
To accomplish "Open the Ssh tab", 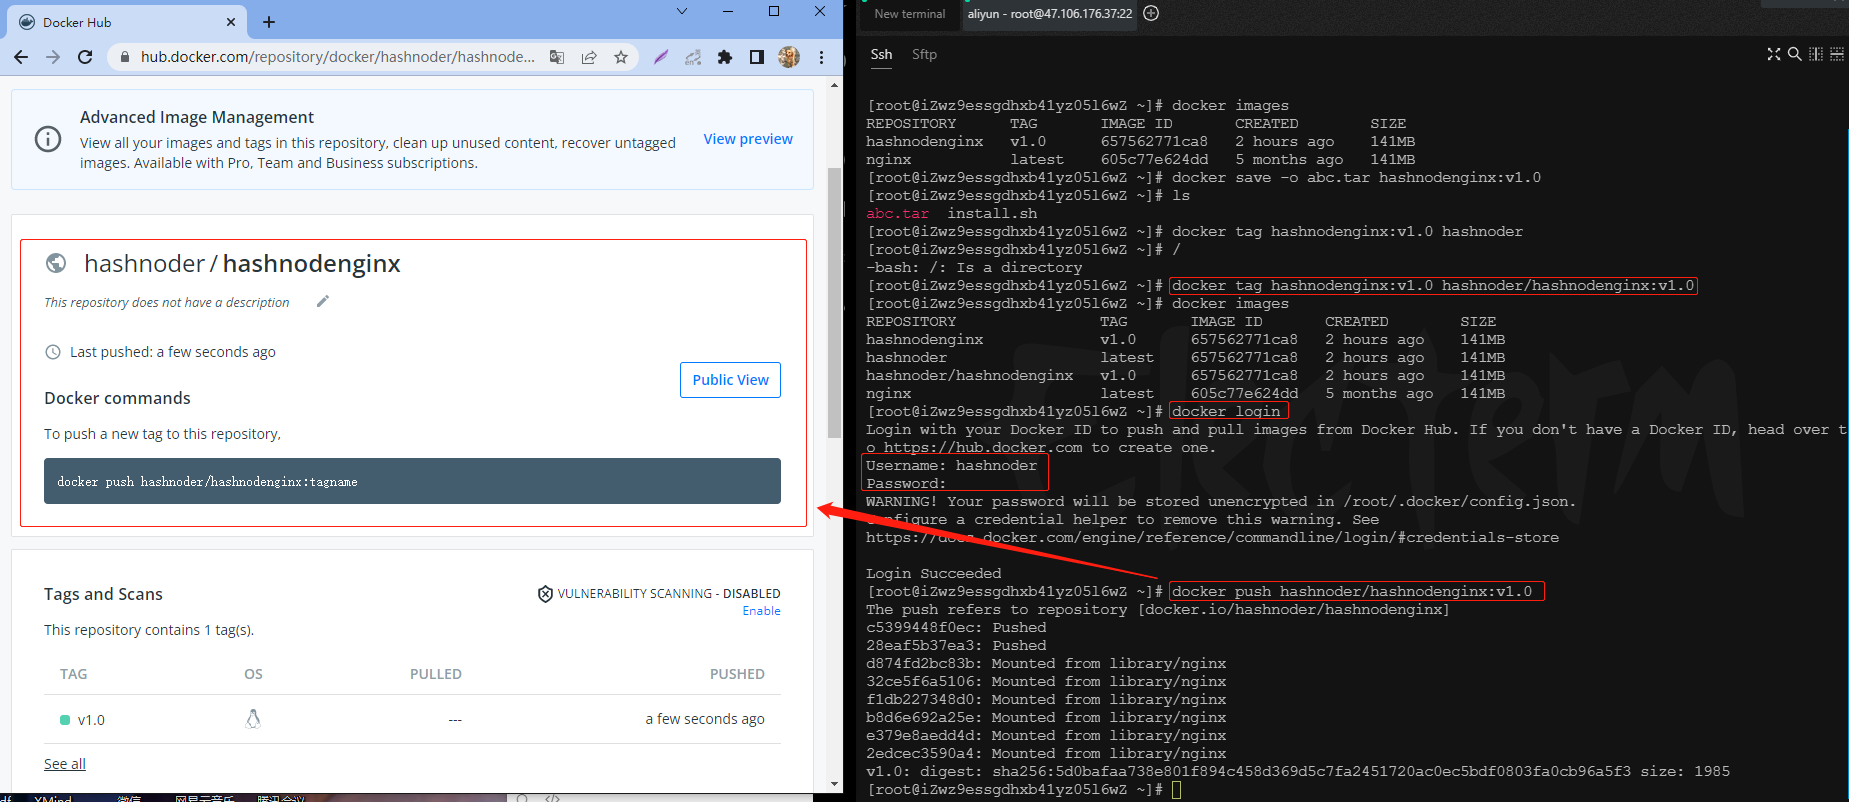I will 881,55.
